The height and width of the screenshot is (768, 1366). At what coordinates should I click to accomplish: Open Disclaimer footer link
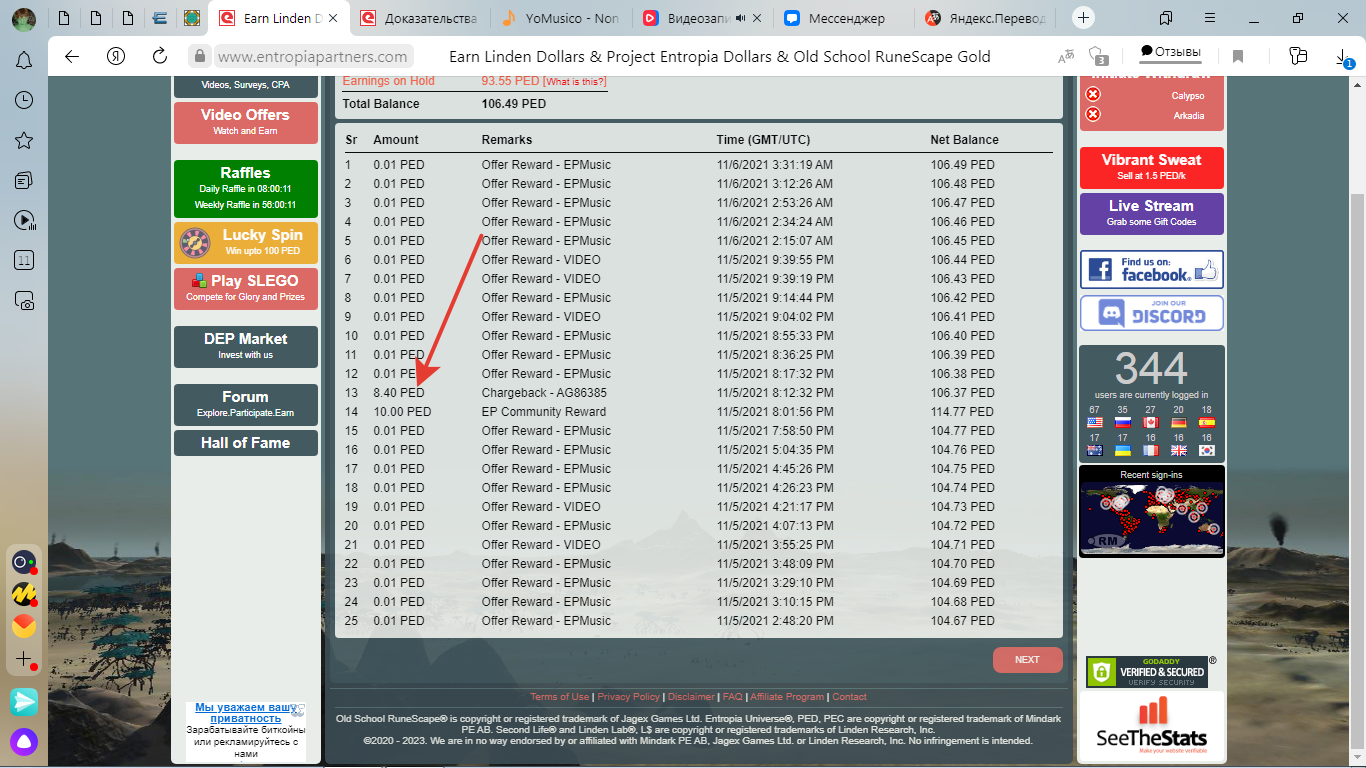click(x=691, y=697)
